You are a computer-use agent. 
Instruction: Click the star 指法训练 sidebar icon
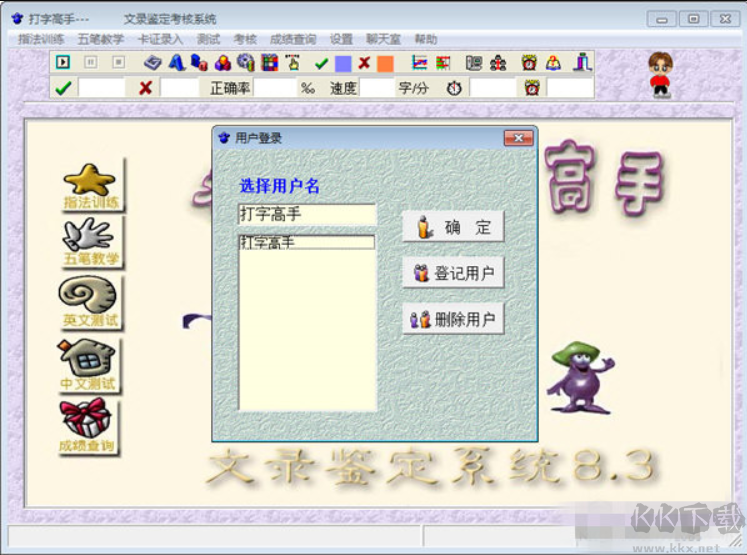pos(91,186)
